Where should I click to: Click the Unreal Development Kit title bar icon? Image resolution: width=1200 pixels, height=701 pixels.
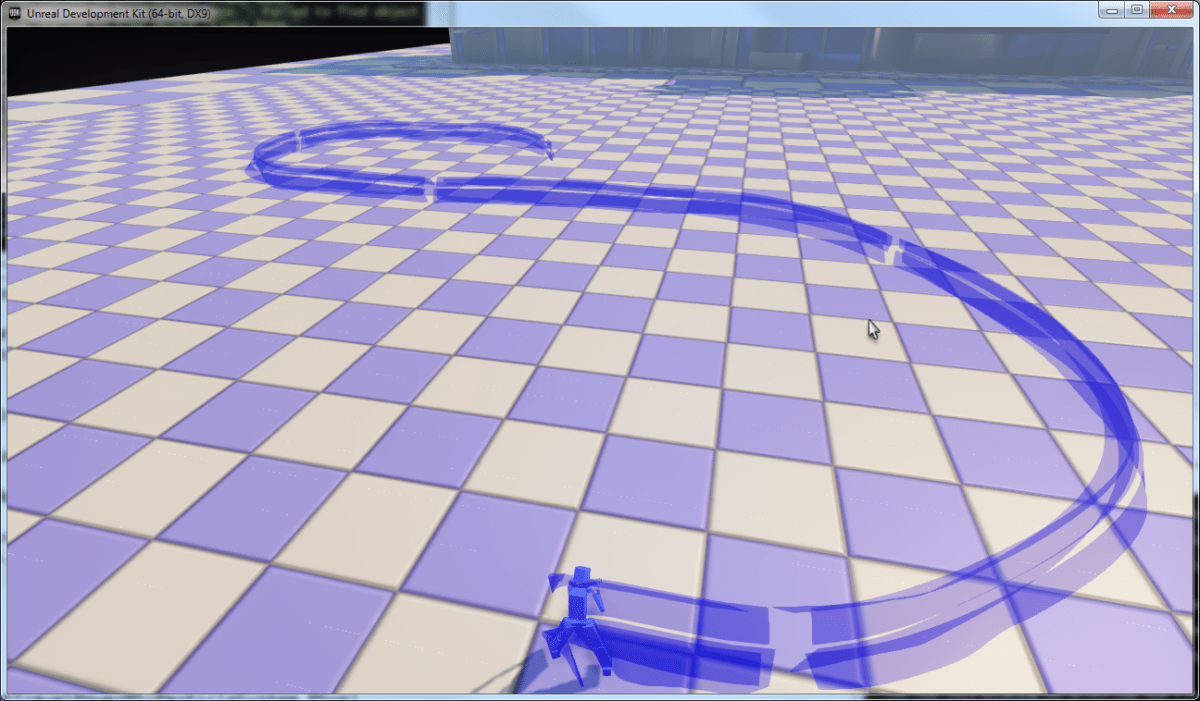(12, 11)
